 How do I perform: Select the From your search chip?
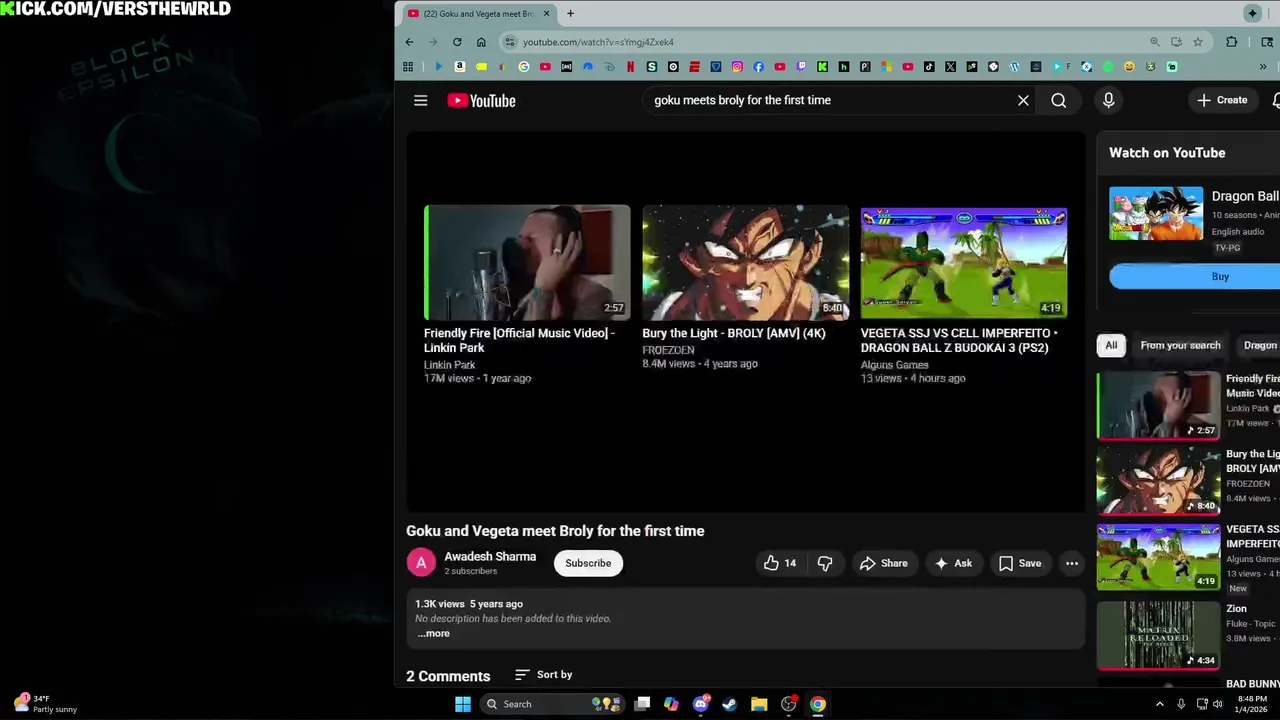tap(1180, 345)
